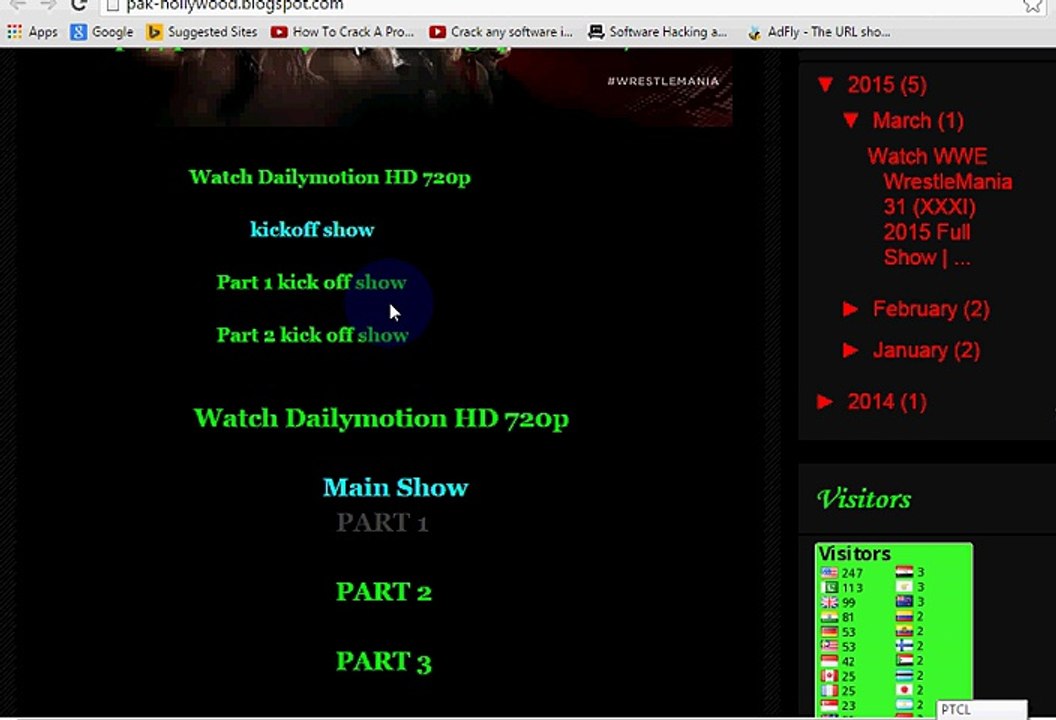Click the Main Show heading

[395, 487]
